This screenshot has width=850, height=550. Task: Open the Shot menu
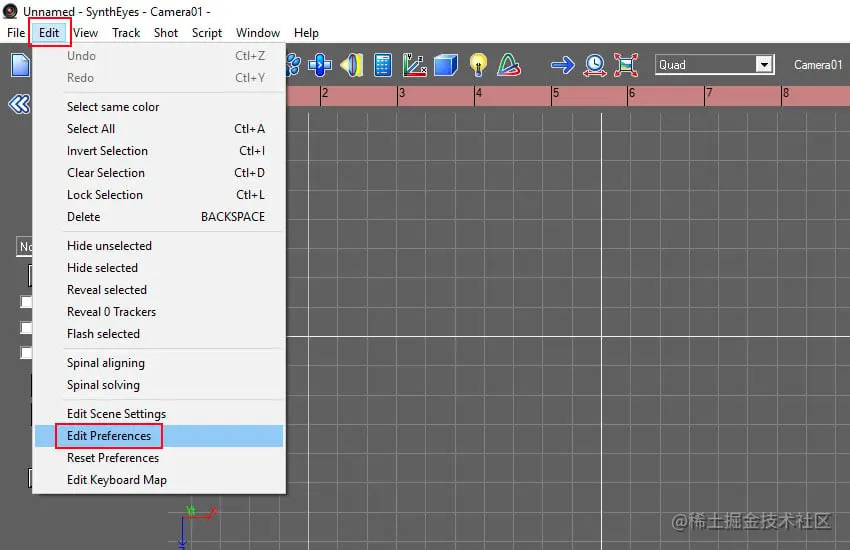[166, 33]
